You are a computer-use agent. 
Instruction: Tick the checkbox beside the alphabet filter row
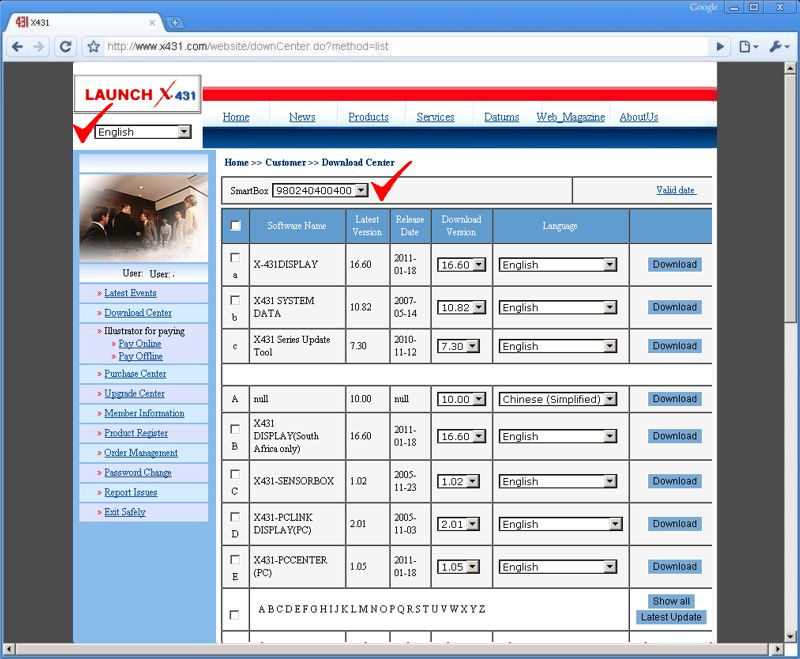[x=234, y=615]
